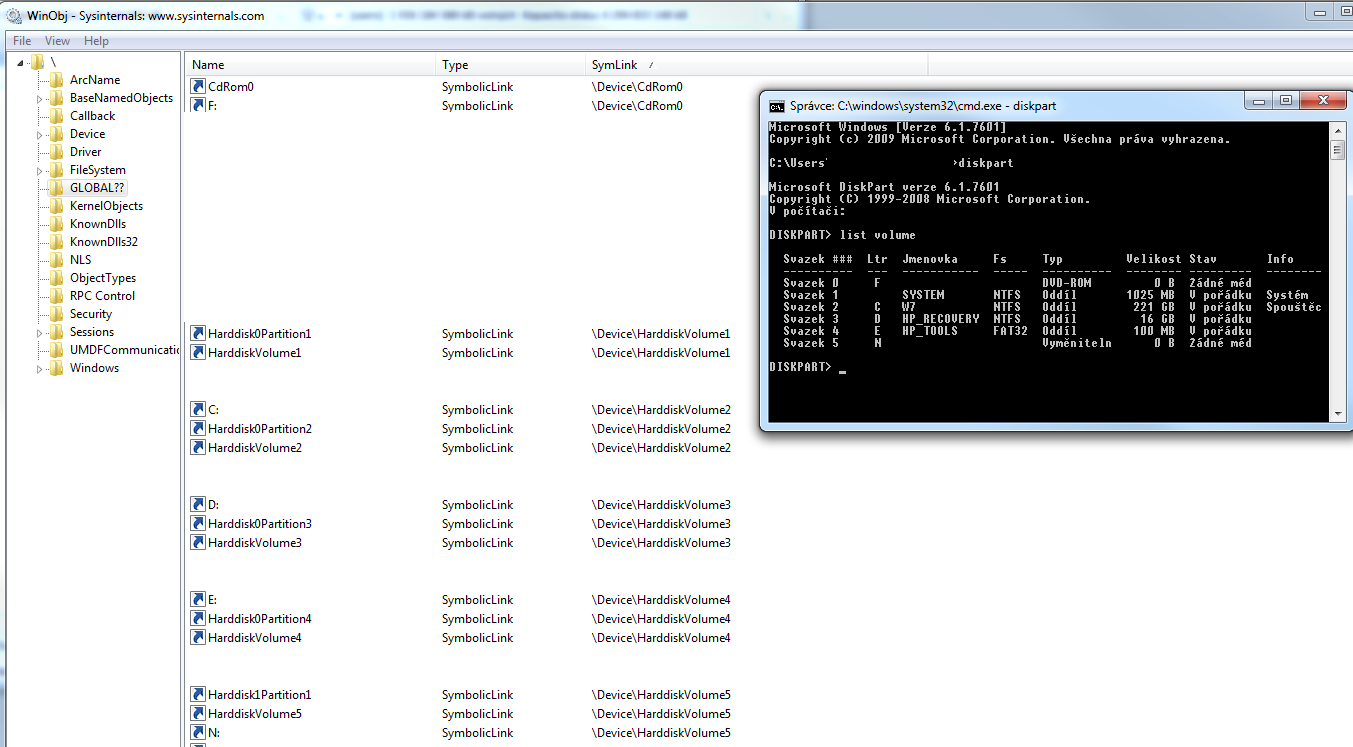Click the folder icon of Security
Screen dimensions: 1353x747
tap(56, 314)
